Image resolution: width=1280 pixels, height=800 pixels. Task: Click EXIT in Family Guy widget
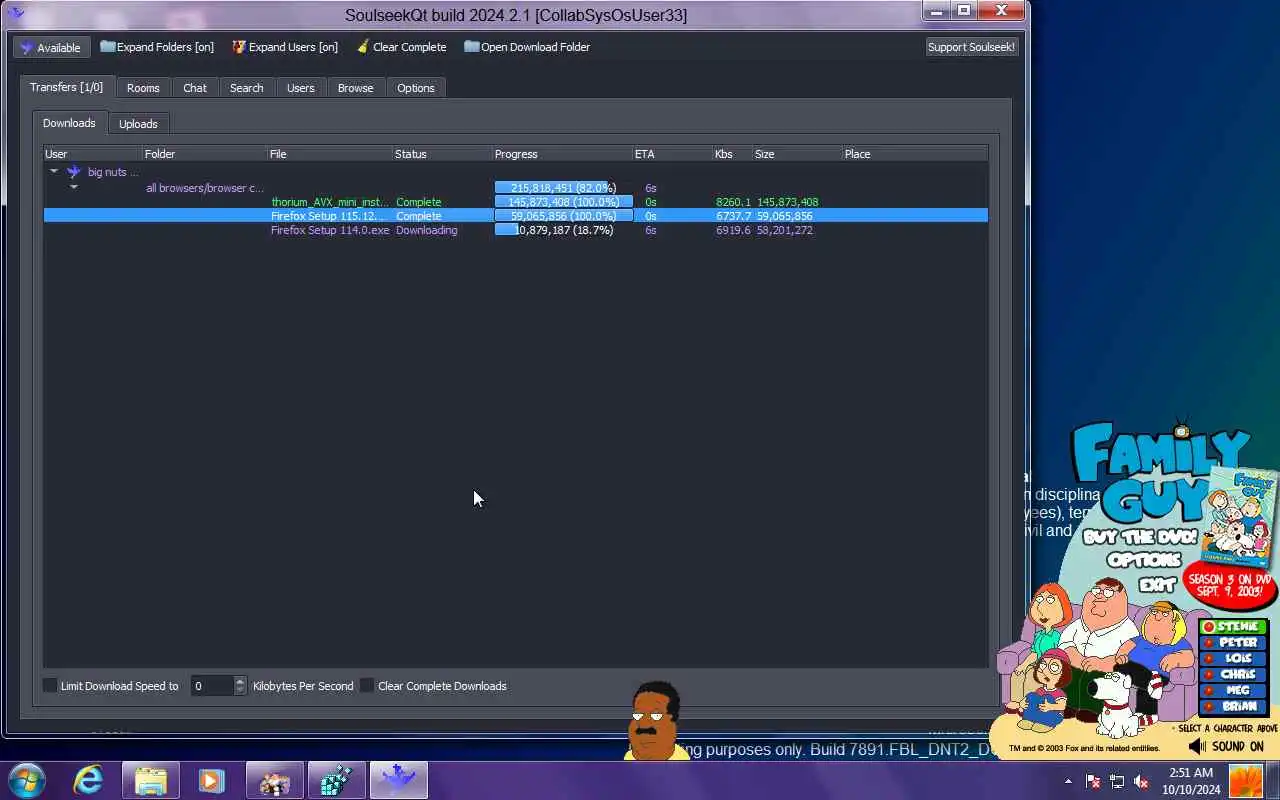coord(1157,585)
